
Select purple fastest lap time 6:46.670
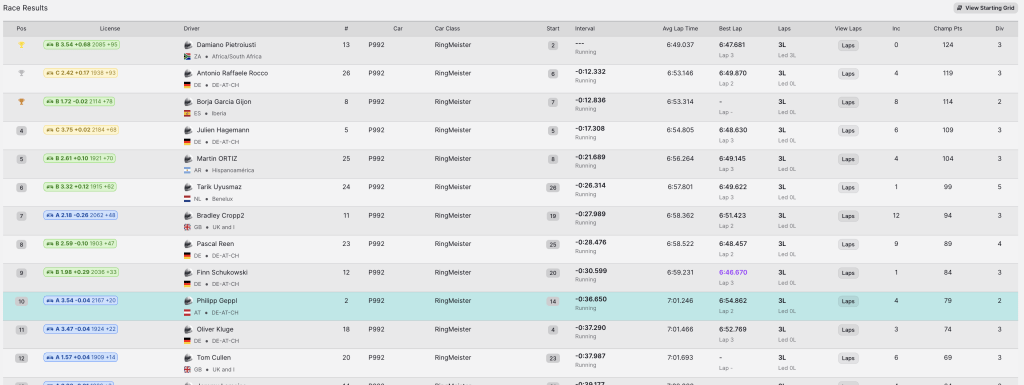pyautogui.click(x=733, y=272)
